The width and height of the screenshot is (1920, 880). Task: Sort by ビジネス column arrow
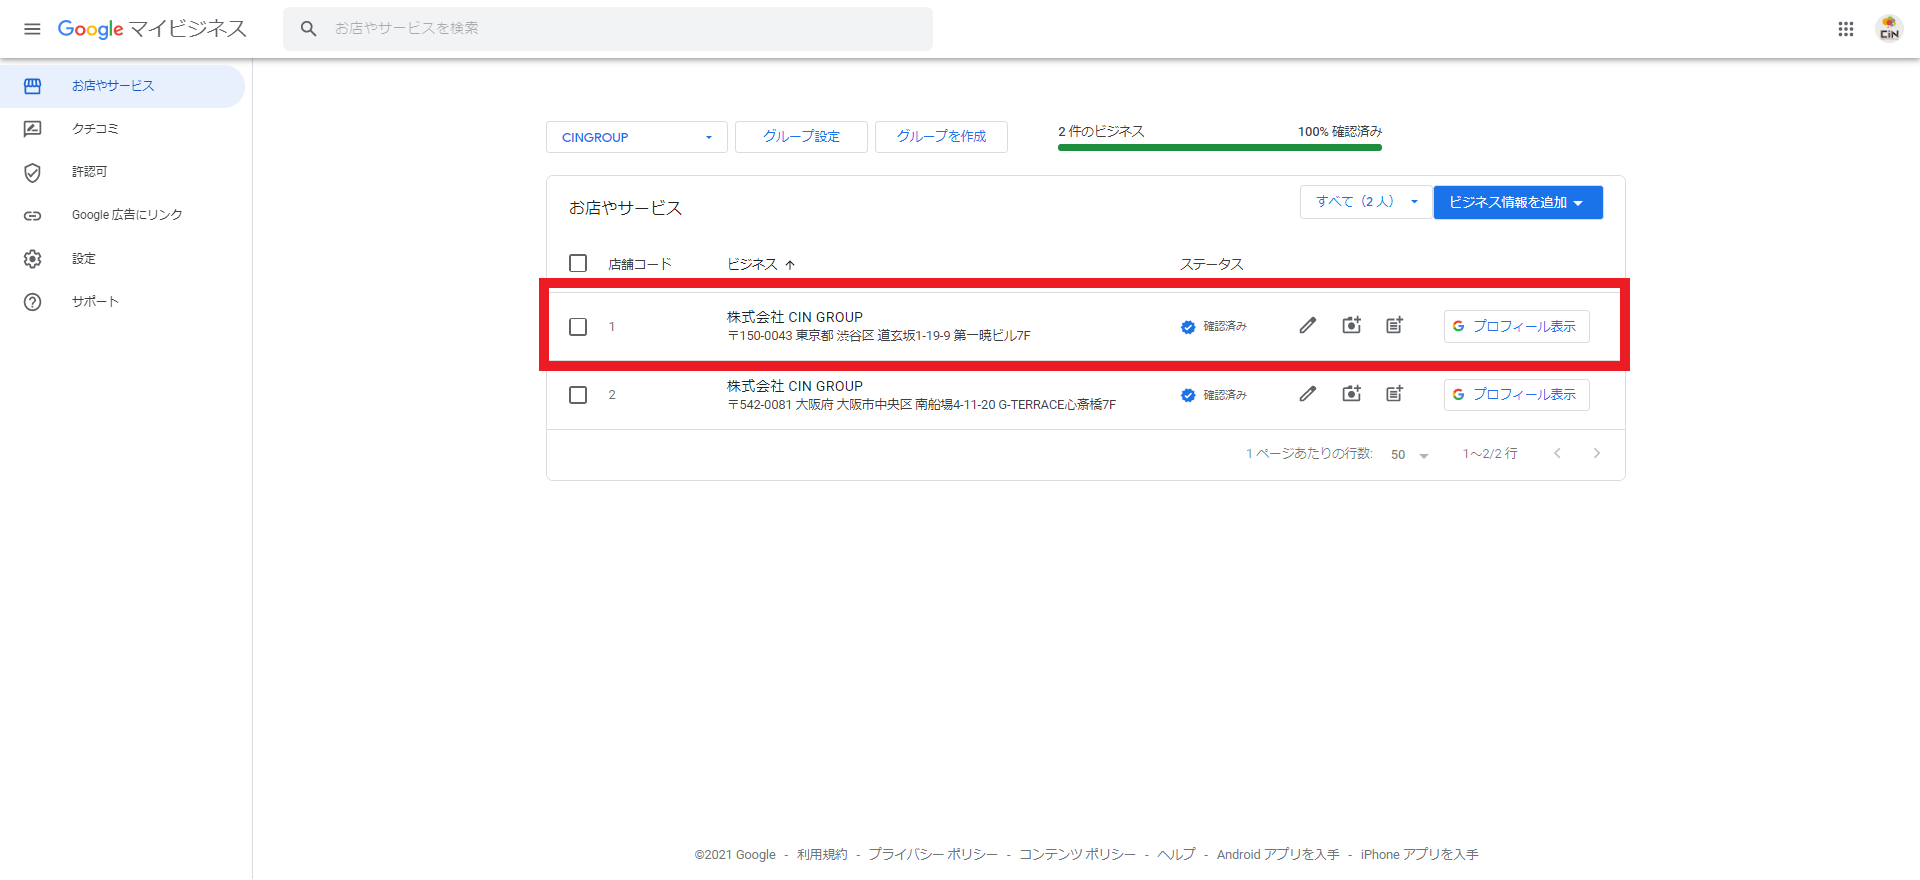790,265
